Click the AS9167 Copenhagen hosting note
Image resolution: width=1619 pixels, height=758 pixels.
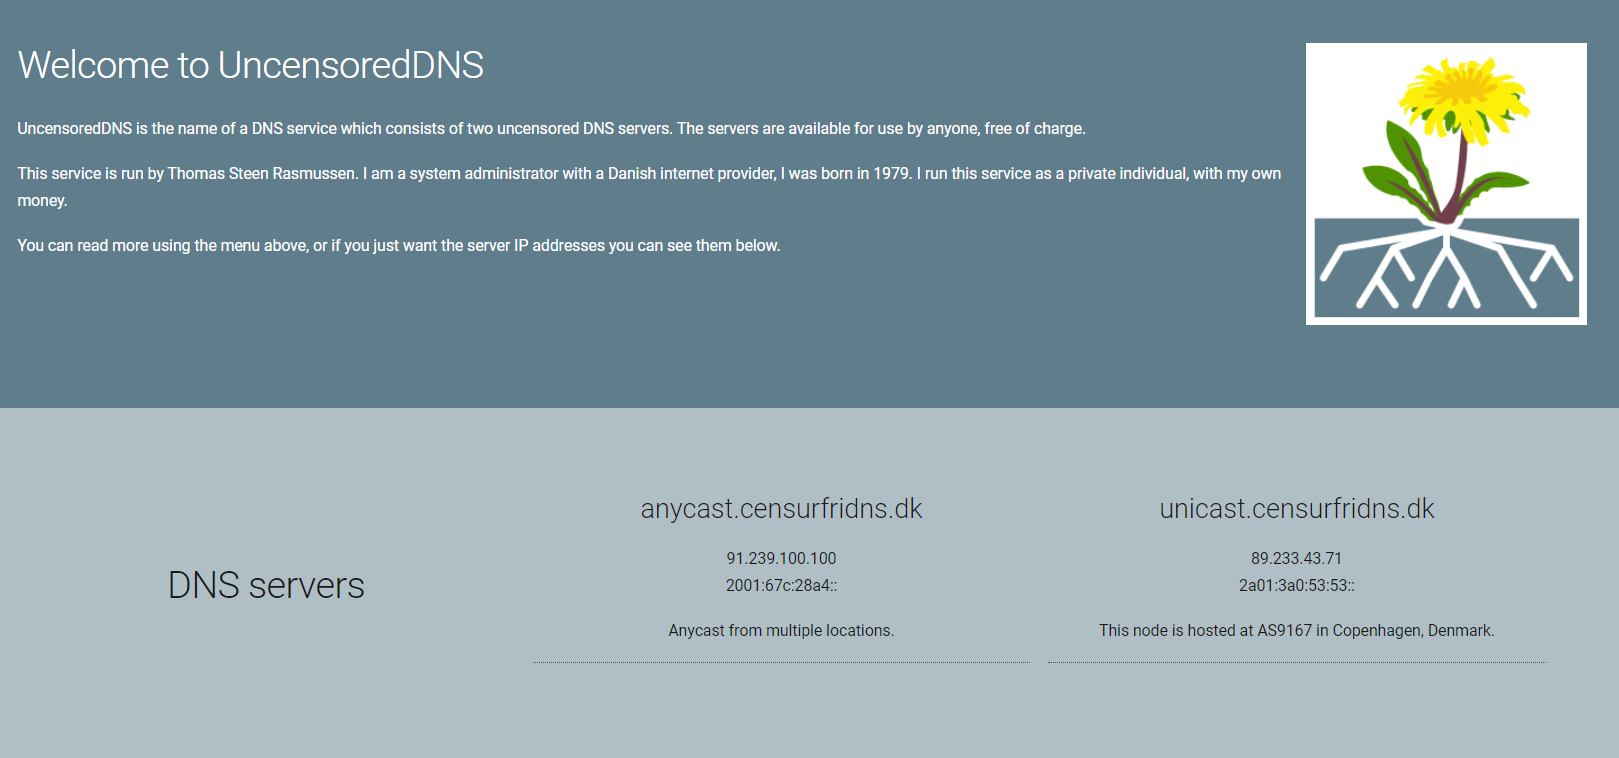point(1296,630)
